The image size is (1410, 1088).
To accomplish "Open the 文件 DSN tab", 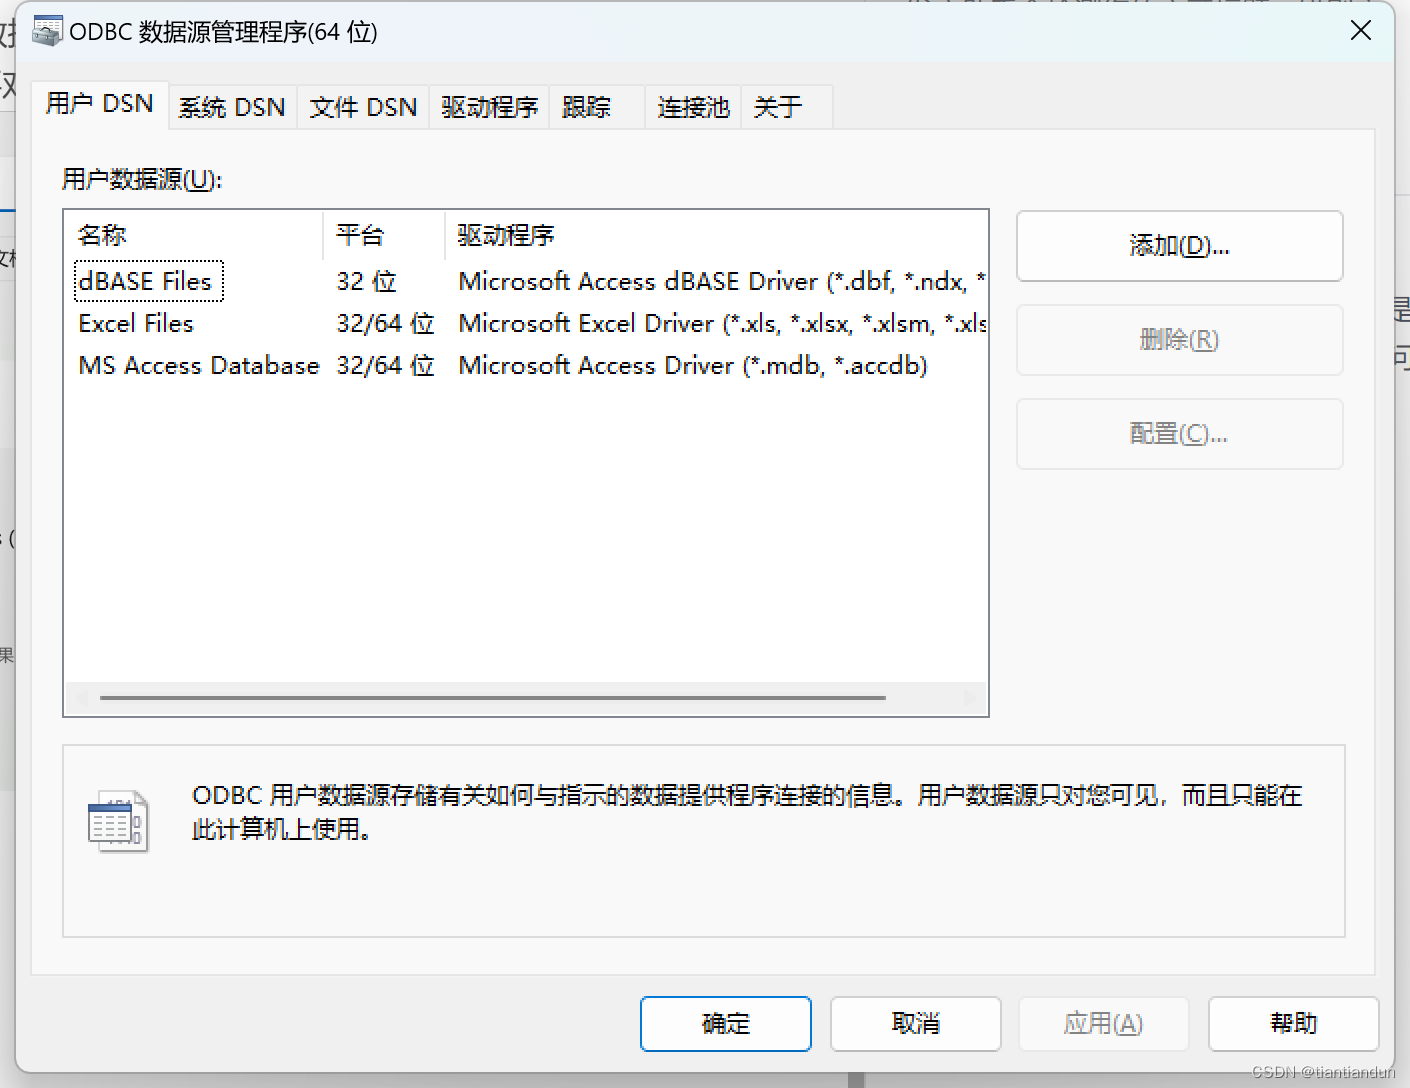I will [x=362, y=106].
